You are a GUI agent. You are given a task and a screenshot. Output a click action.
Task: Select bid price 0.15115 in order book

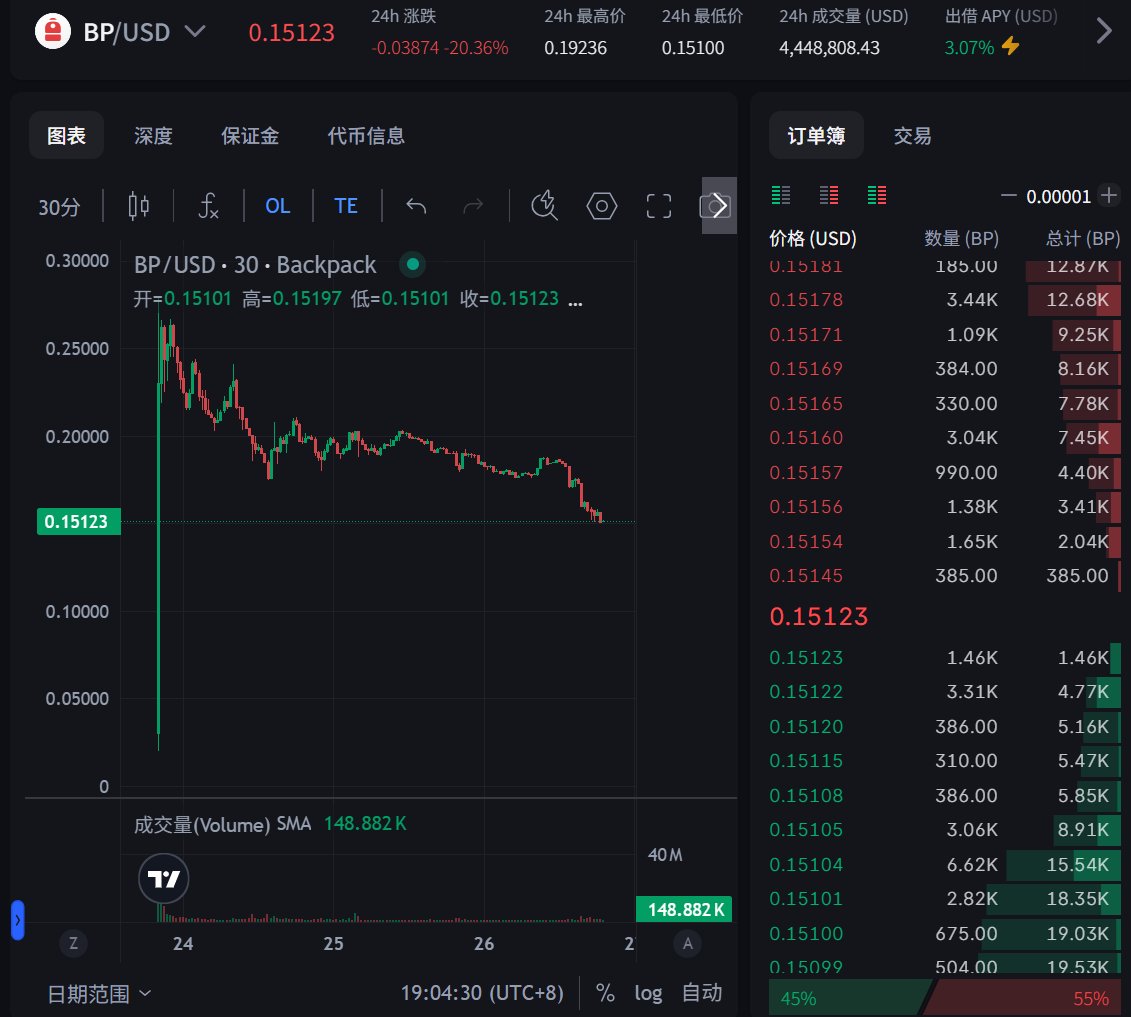click(x=806, y=761)
